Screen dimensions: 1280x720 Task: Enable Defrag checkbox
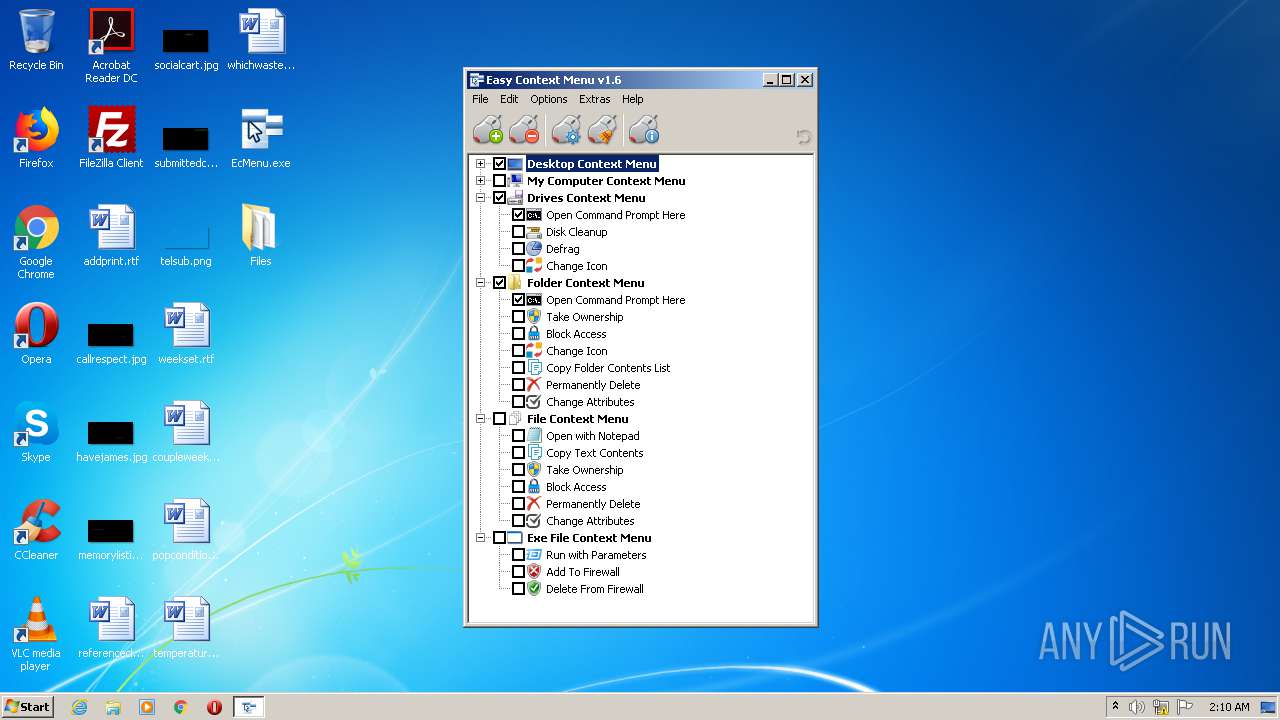coord(519,249)
